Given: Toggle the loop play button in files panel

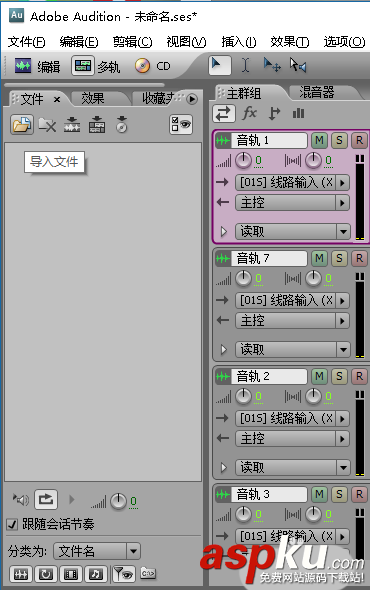Looking at the screenshot, I should coord(46,500).
